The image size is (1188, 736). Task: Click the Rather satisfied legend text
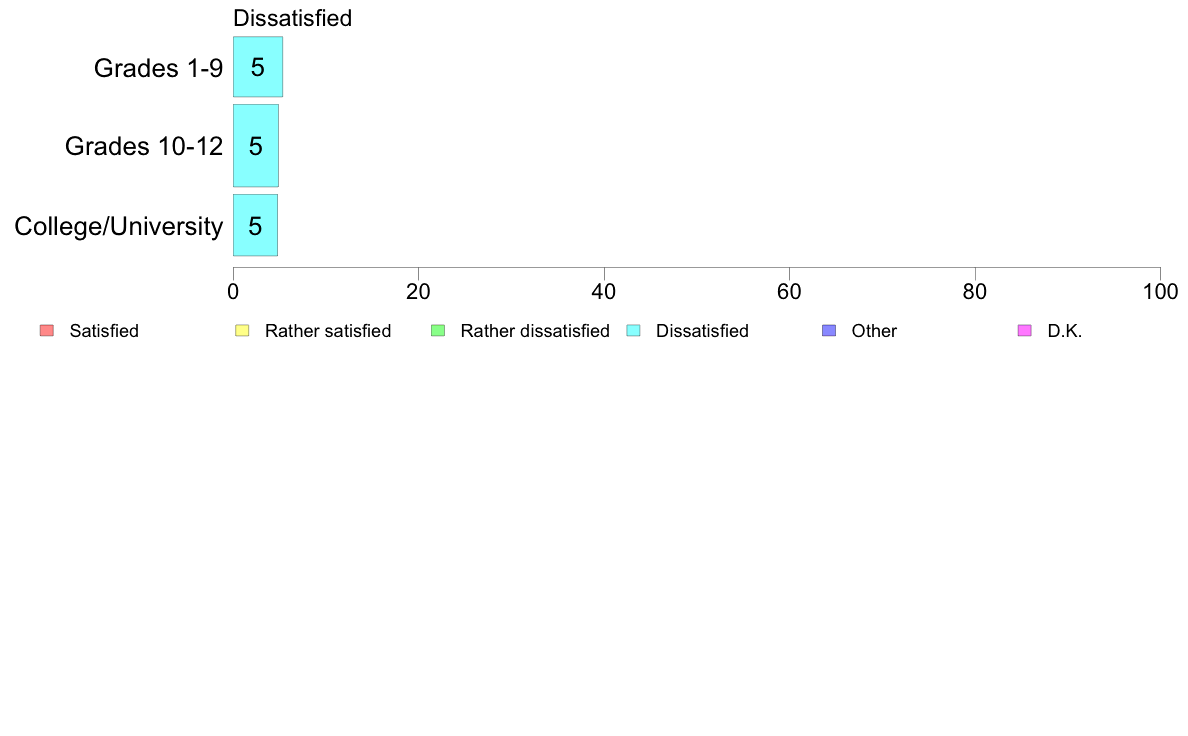(x=328, y=331)
